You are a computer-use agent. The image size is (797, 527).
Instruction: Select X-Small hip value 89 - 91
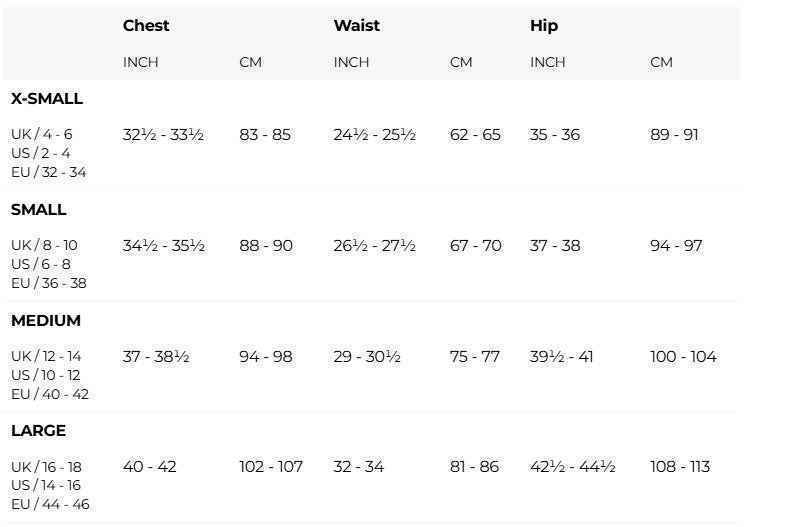(674, 135)
